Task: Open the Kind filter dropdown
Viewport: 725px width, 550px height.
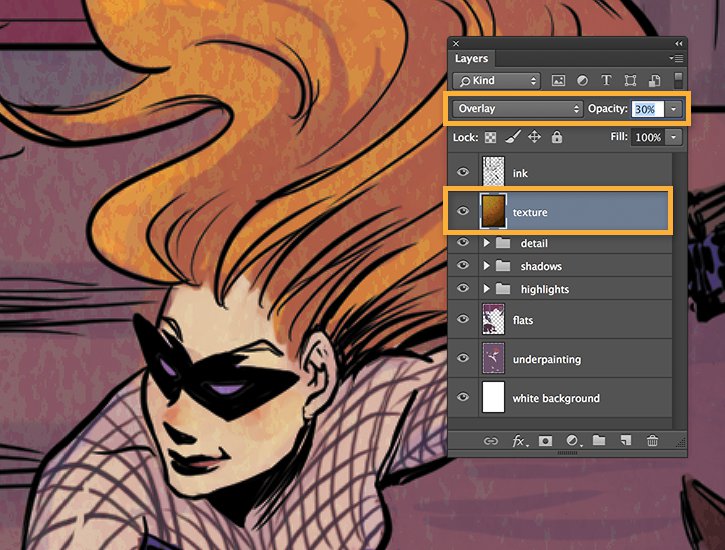Action: [x=496, y=81]
